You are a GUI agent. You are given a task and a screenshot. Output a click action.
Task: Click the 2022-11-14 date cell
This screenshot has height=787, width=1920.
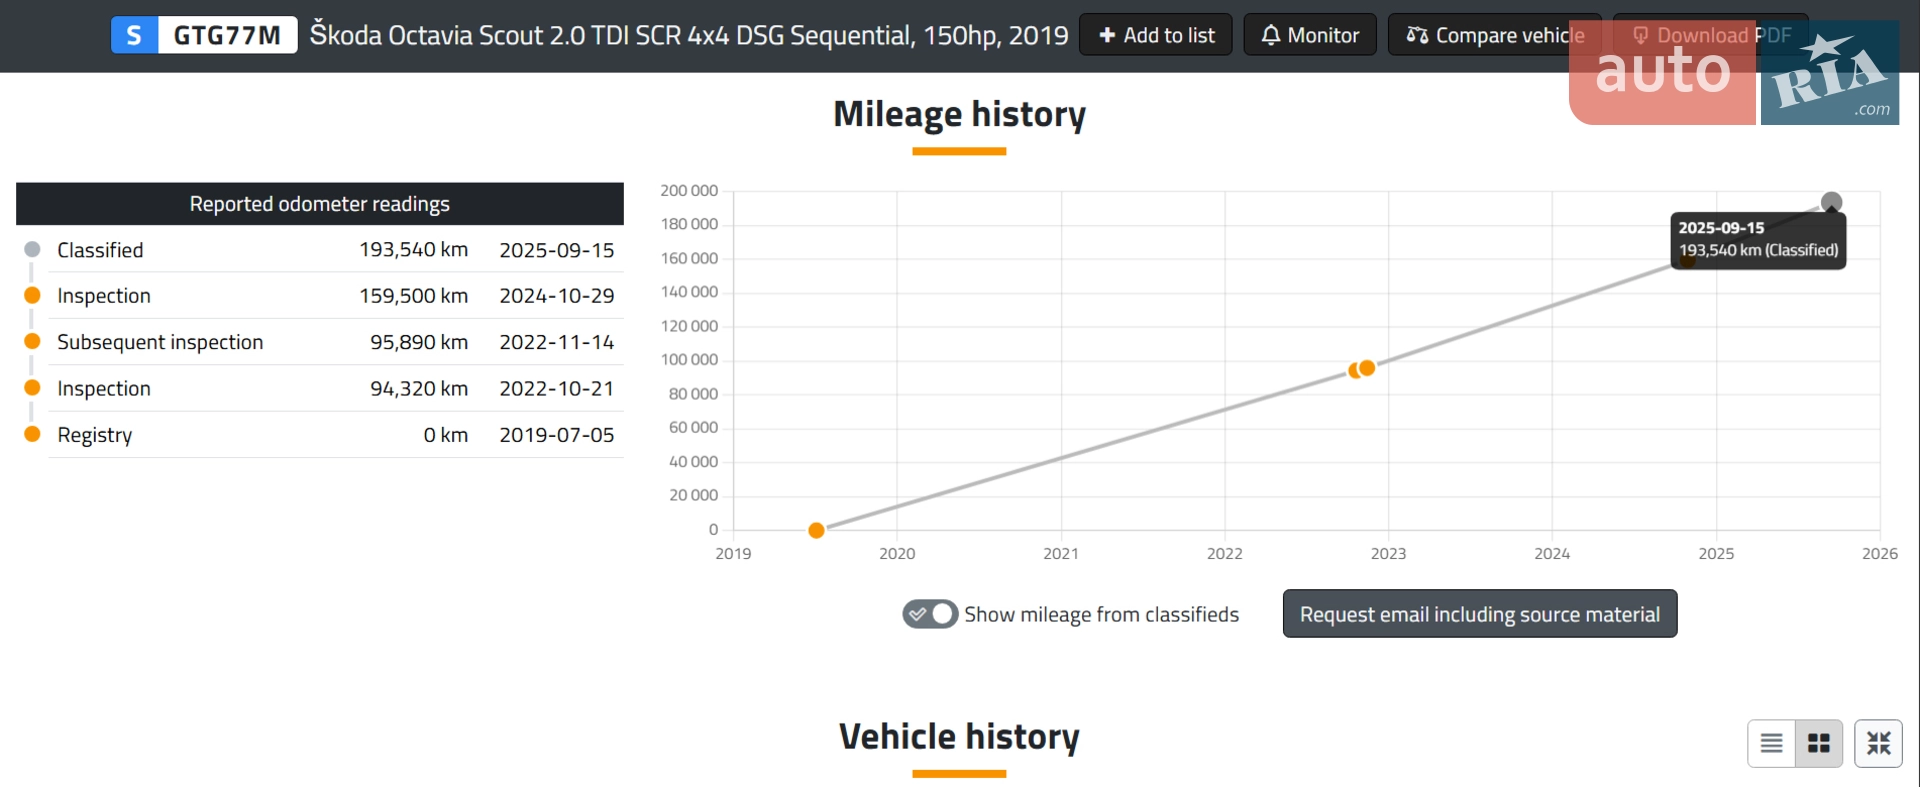557,342
